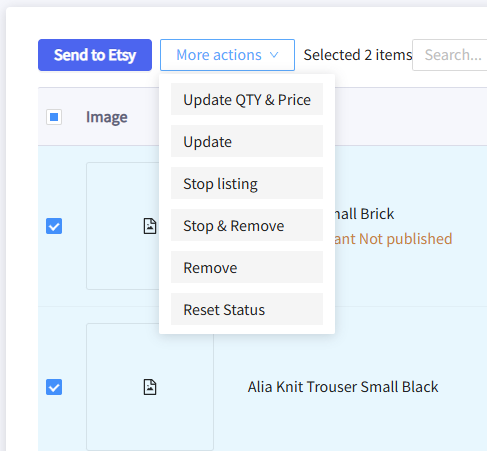Toggle the select-all checkbox in table header

pyautogui.click(x=54, y=117)
